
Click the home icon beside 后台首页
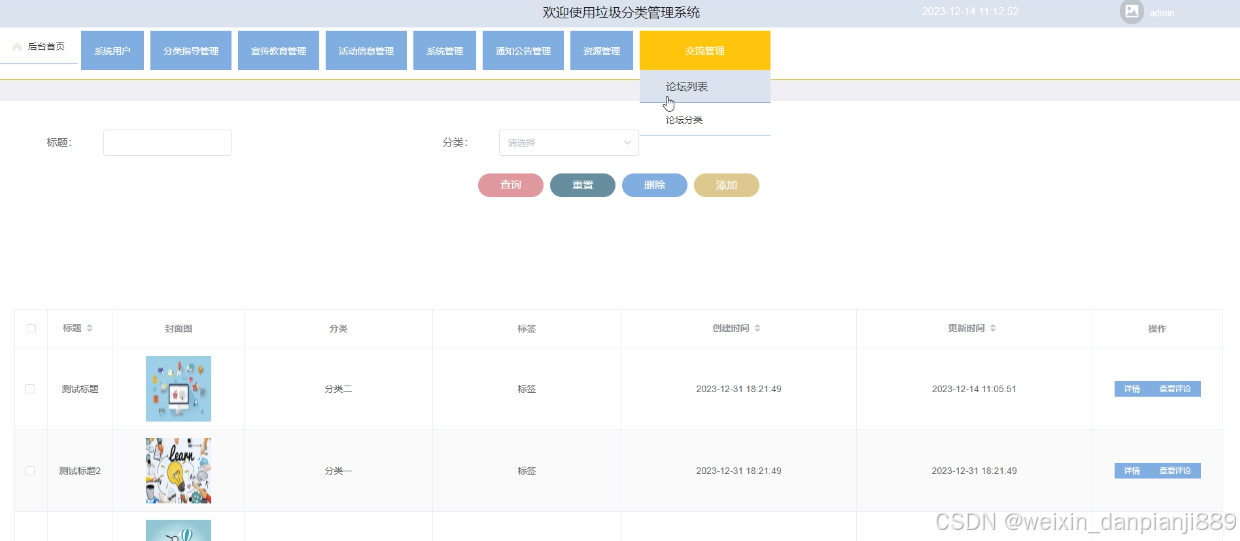click(x=17, y=47)
